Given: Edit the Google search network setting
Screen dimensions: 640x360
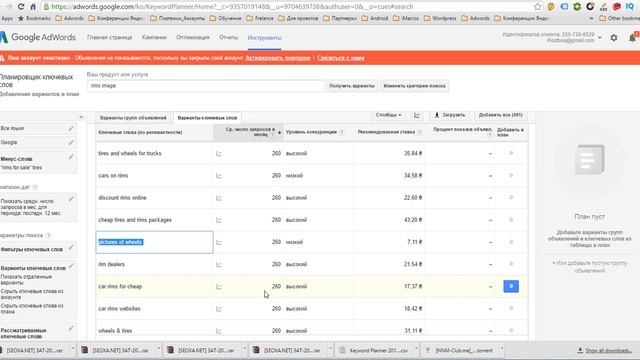Looking at the screenshot, I should [x=71, y=142].
